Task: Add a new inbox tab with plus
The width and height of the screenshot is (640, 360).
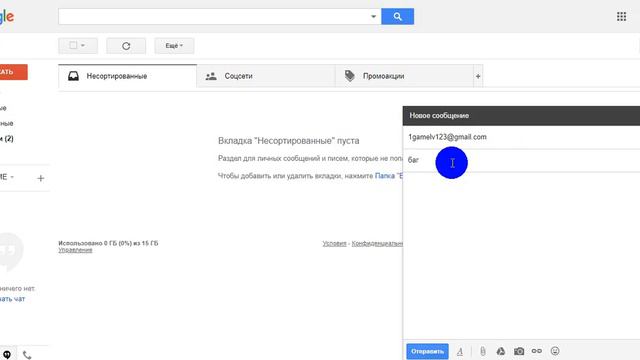Action: [478, 76]
